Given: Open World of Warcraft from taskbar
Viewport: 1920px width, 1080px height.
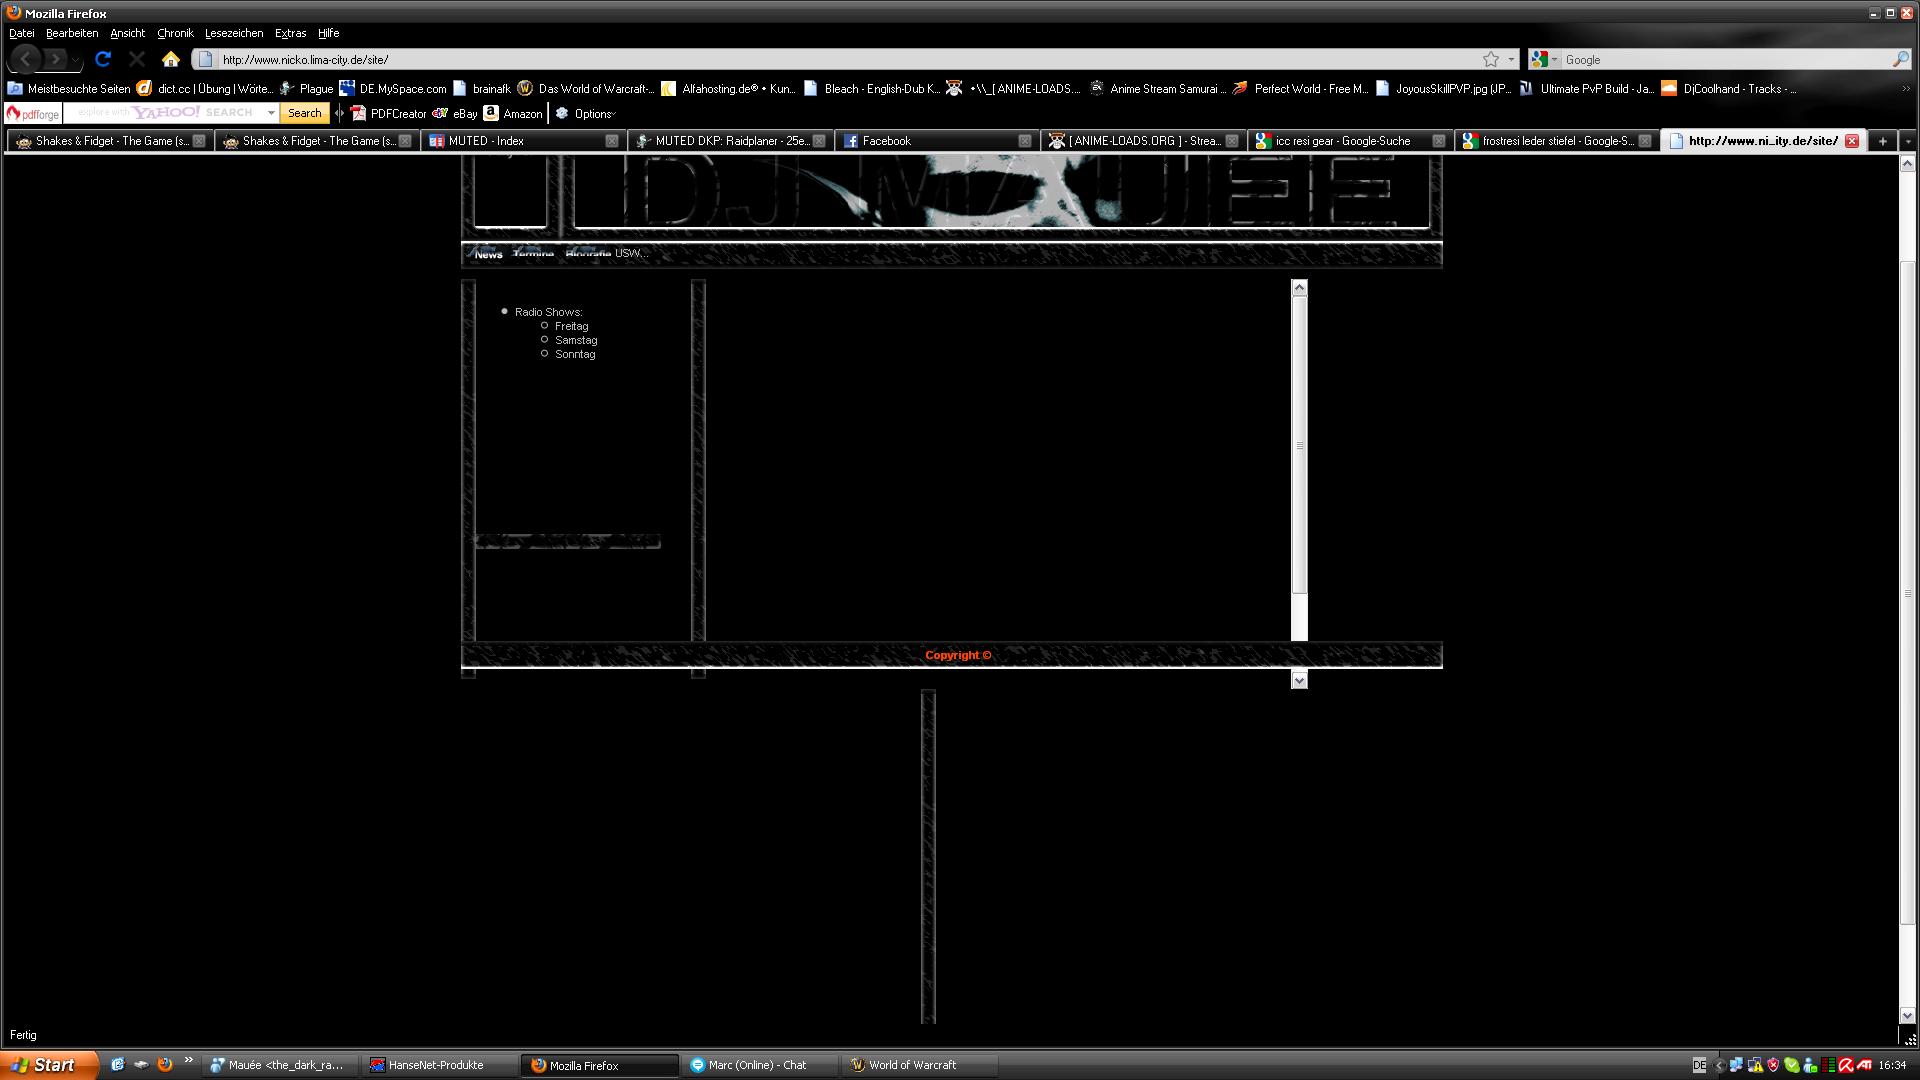Looking at the screenshot, I should (912, 1065).
